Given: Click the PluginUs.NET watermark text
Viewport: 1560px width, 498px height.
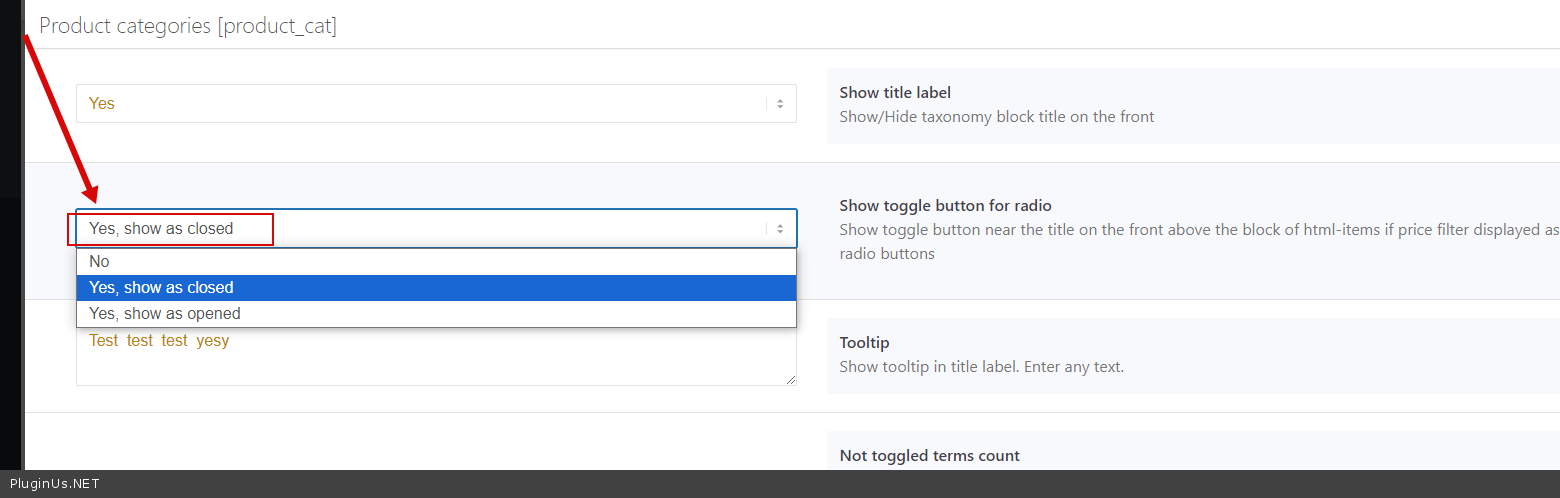Looking at the screenshot, I should [x=55, y=484].
